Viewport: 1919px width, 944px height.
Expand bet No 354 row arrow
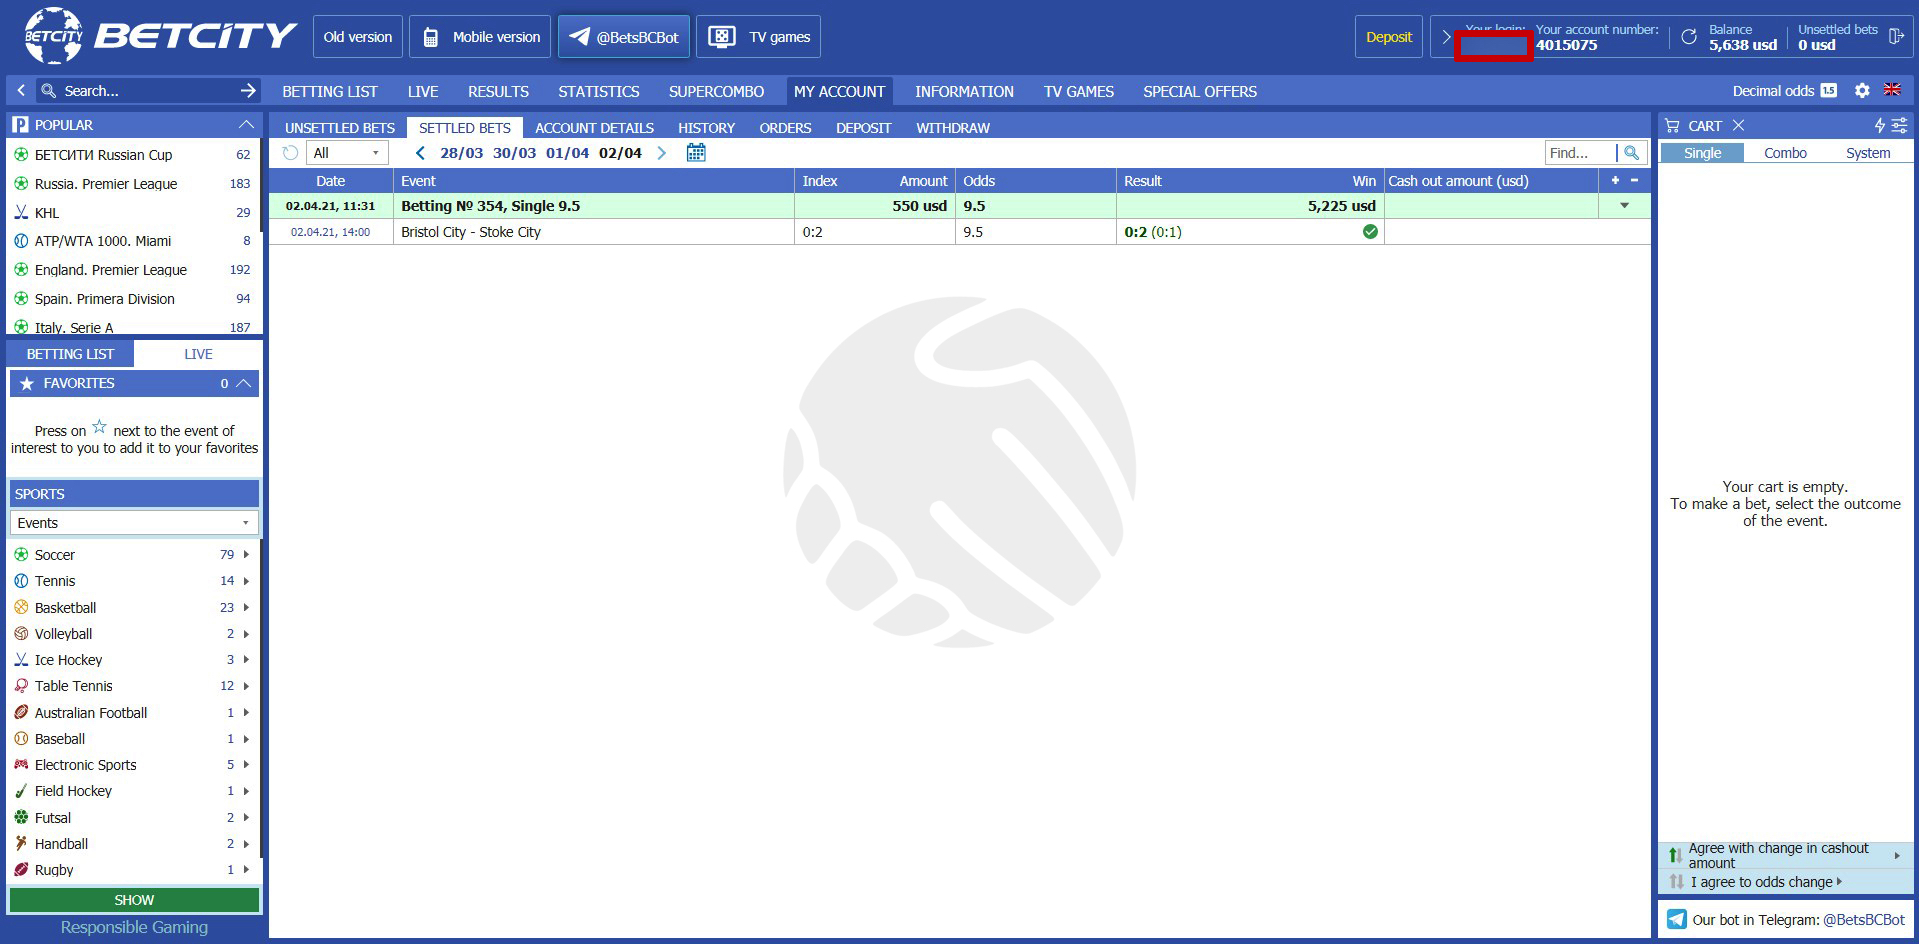coord(1624,205)
